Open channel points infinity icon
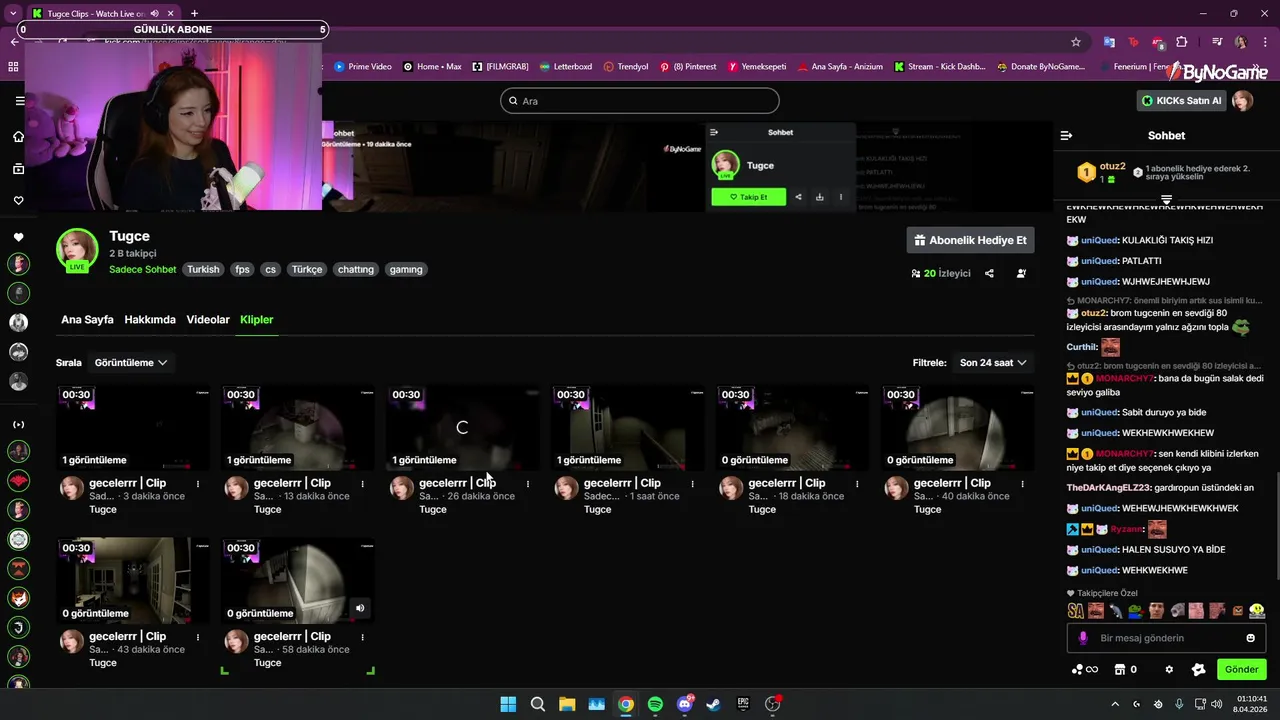This screenshot has width=1280, height=720. coord(1085,669)
